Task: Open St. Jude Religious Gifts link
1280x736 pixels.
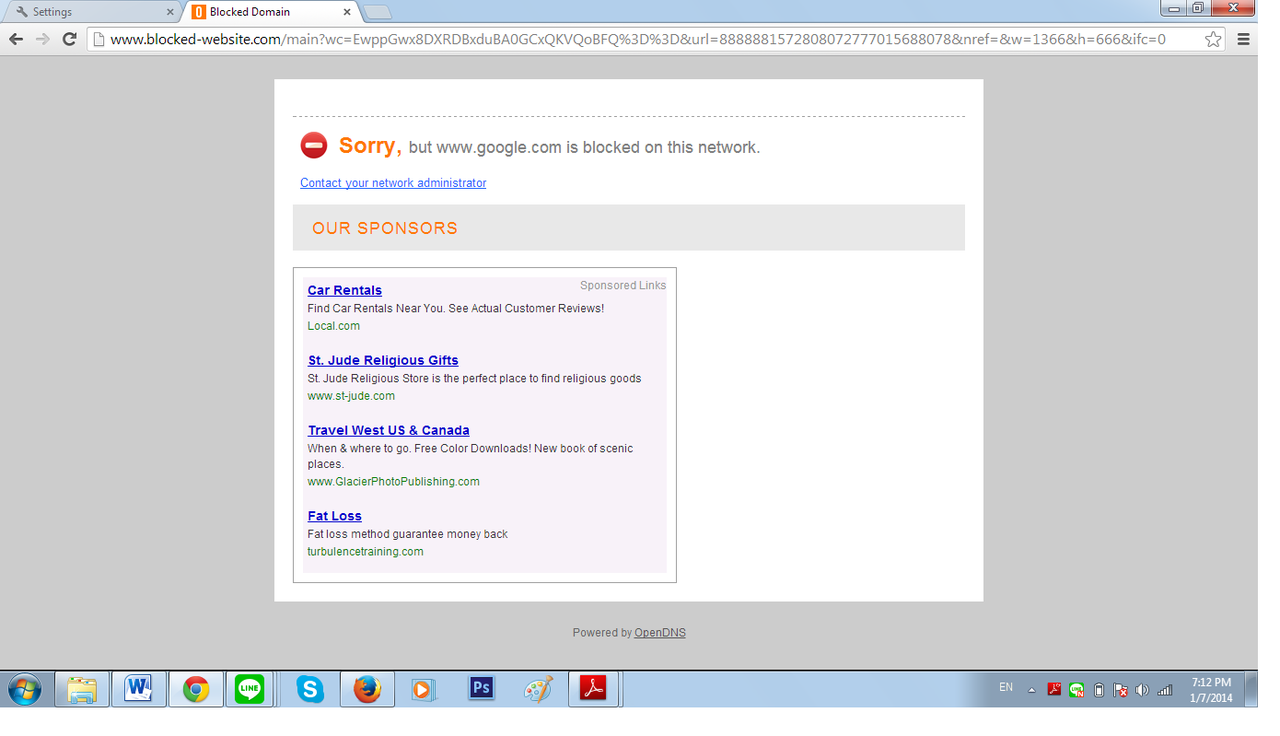Action: coord(383,360)
